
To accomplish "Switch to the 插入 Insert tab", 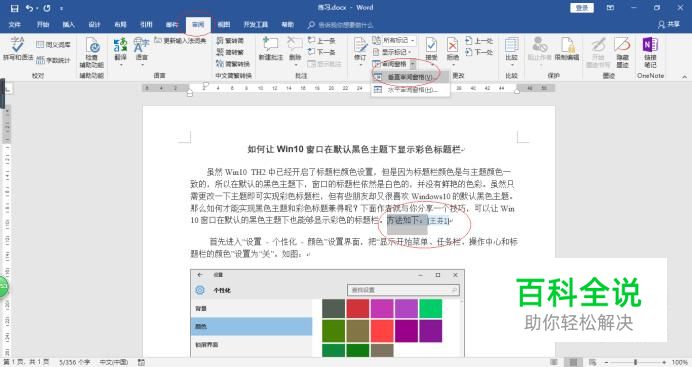I will 68,25.
